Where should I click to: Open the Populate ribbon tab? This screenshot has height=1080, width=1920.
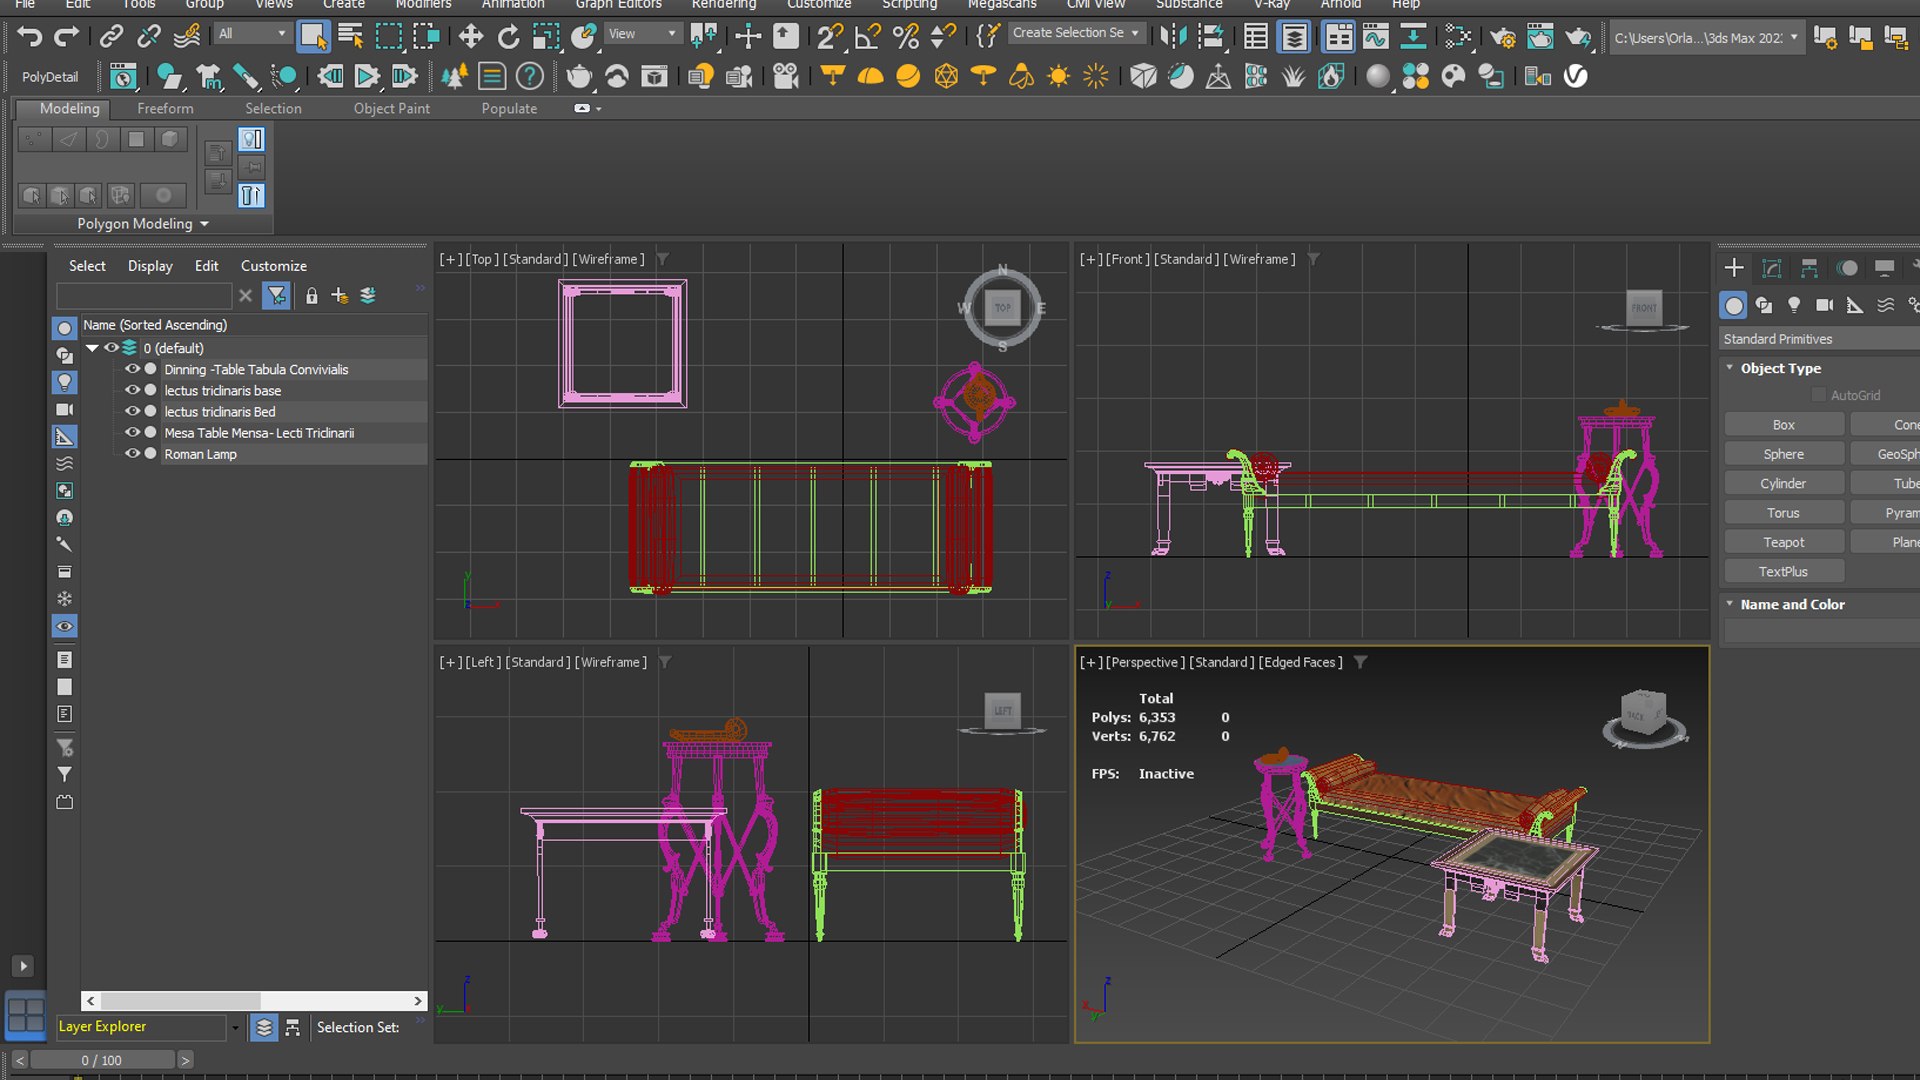509,108
